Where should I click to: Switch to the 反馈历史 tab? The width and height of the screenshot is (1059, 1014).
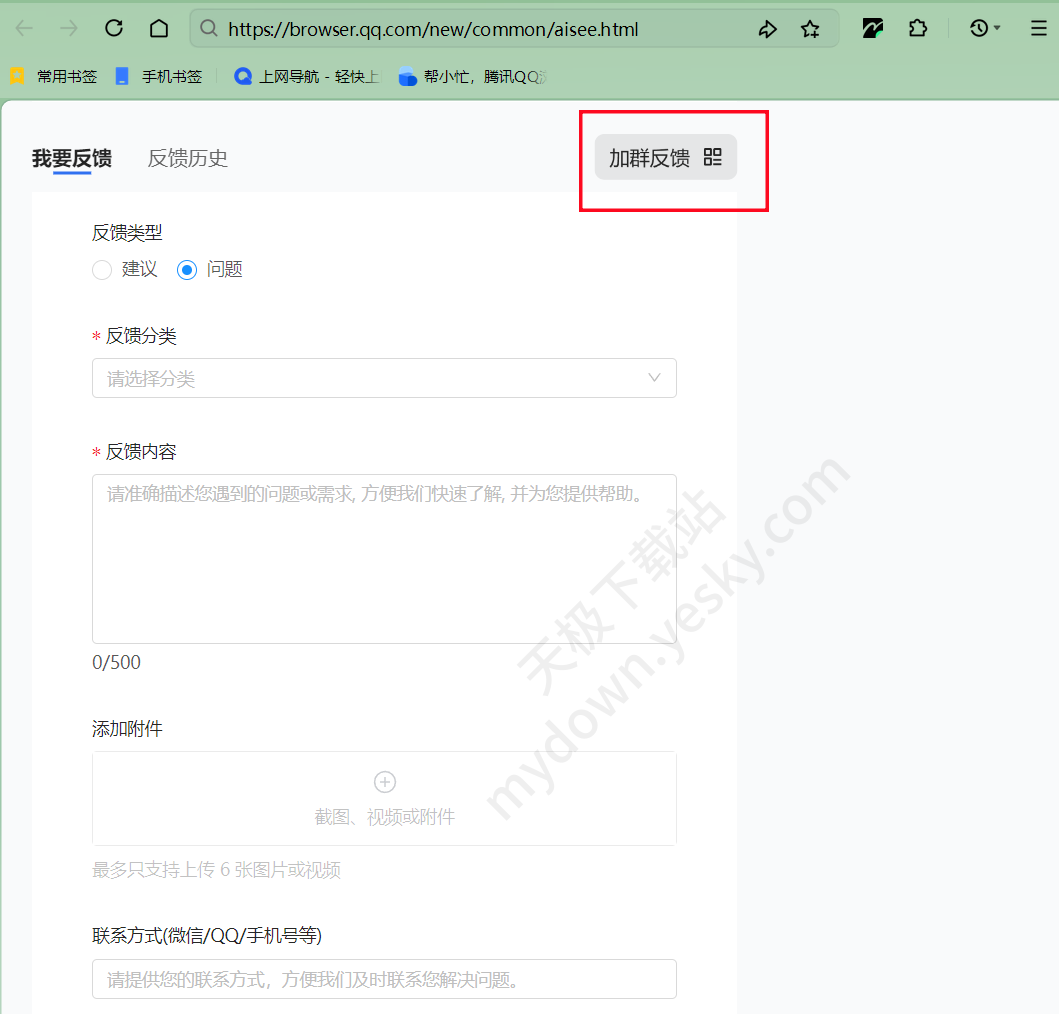[x=188, y=158]
